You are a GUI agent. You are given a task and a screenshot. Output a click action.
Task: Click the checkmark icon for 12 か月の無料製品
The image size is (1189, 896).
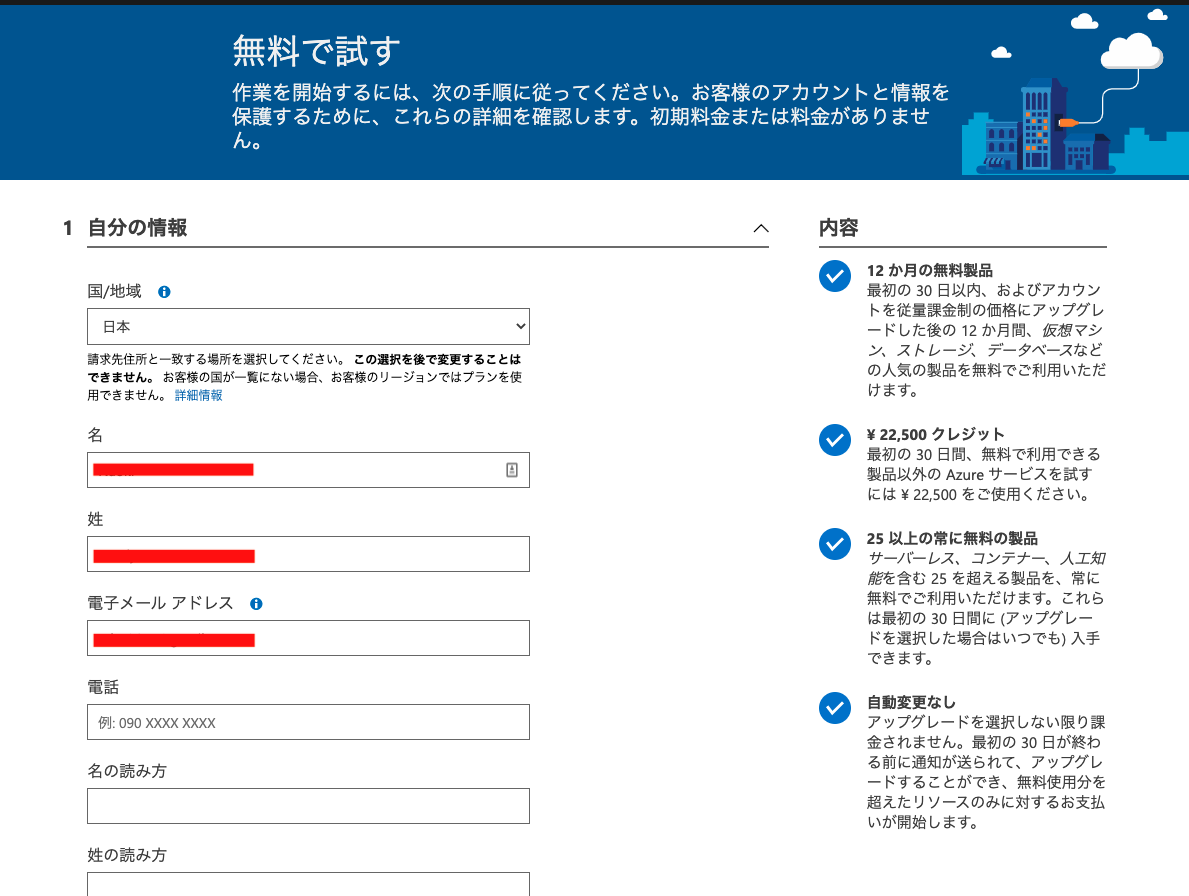click(x=834, y=276)
